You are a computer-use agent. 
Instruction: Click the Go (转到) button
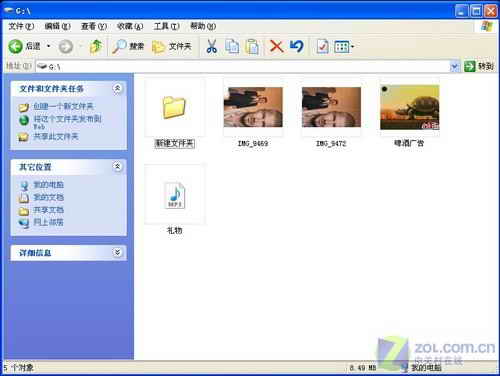pyautogui.click(x=479, y=67)
